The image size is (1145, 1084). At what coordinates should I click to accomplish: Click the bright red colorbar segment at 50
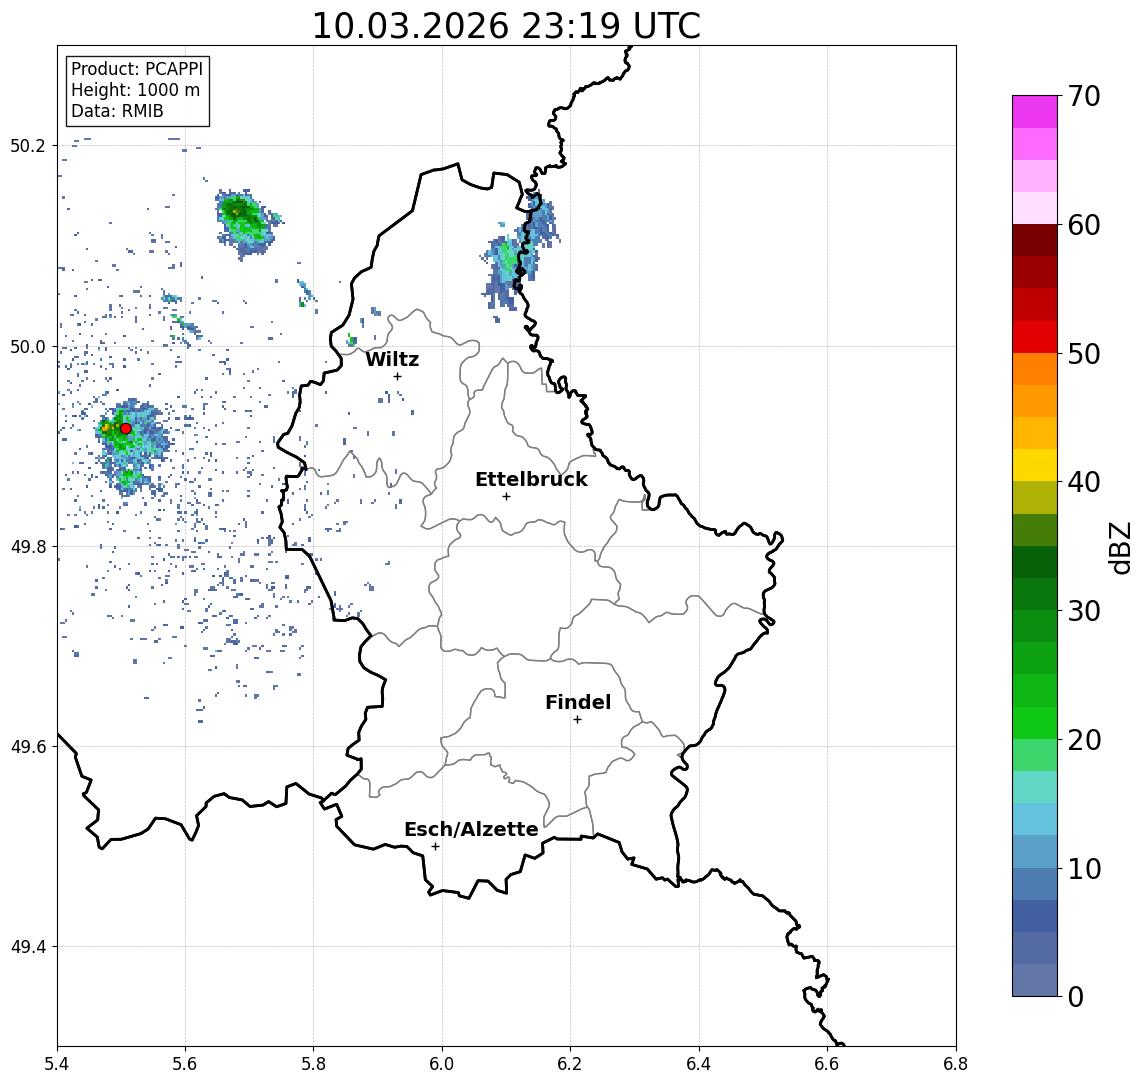point(1035,337)
